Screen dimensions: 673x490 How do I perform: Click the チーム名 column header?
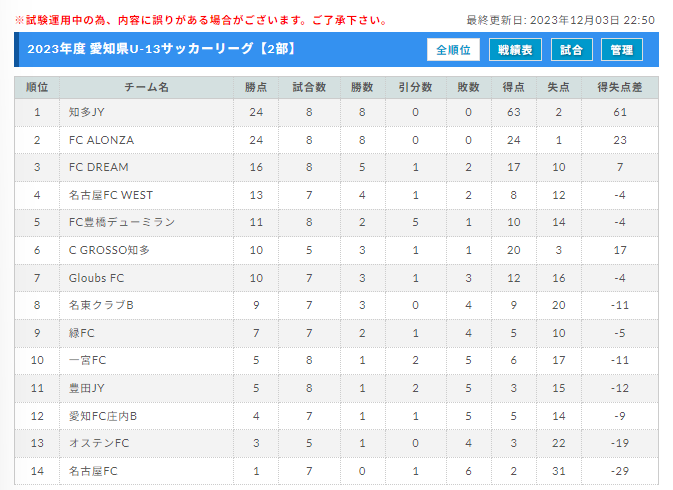tap(146, 88)
